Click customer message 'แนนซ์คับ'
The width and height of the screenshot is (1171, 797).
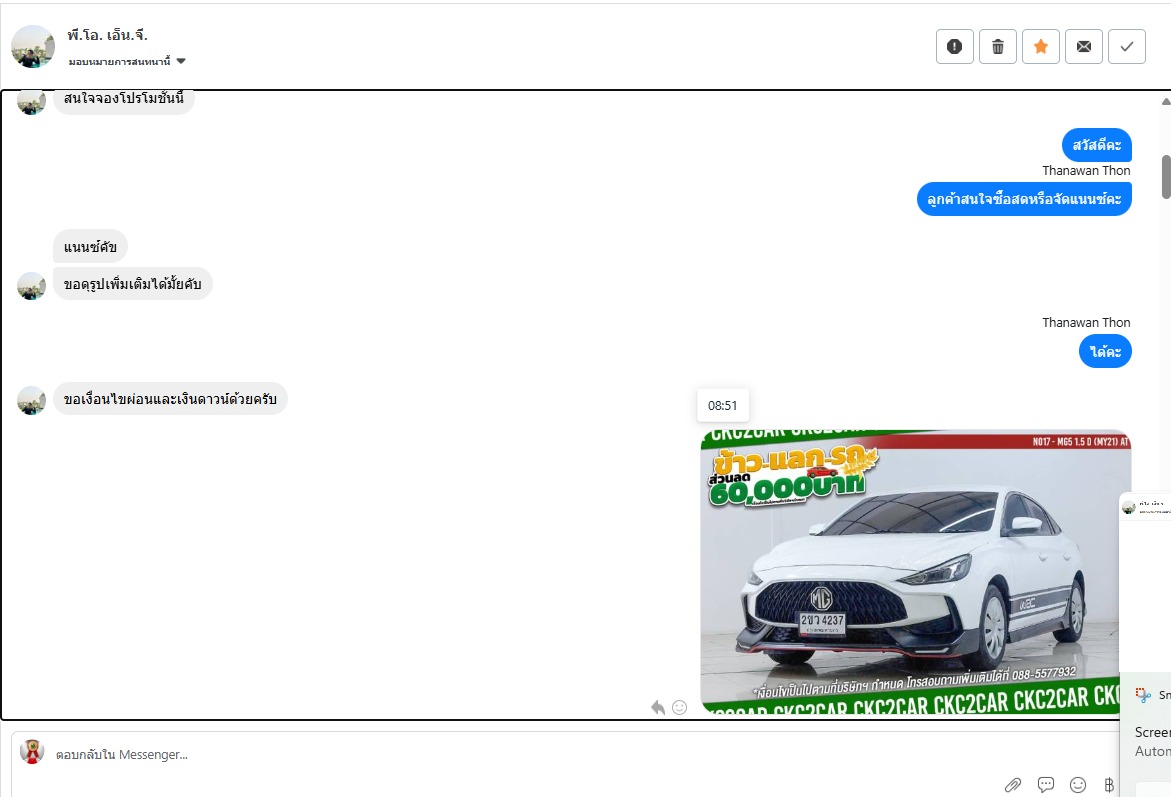[90, 246]
